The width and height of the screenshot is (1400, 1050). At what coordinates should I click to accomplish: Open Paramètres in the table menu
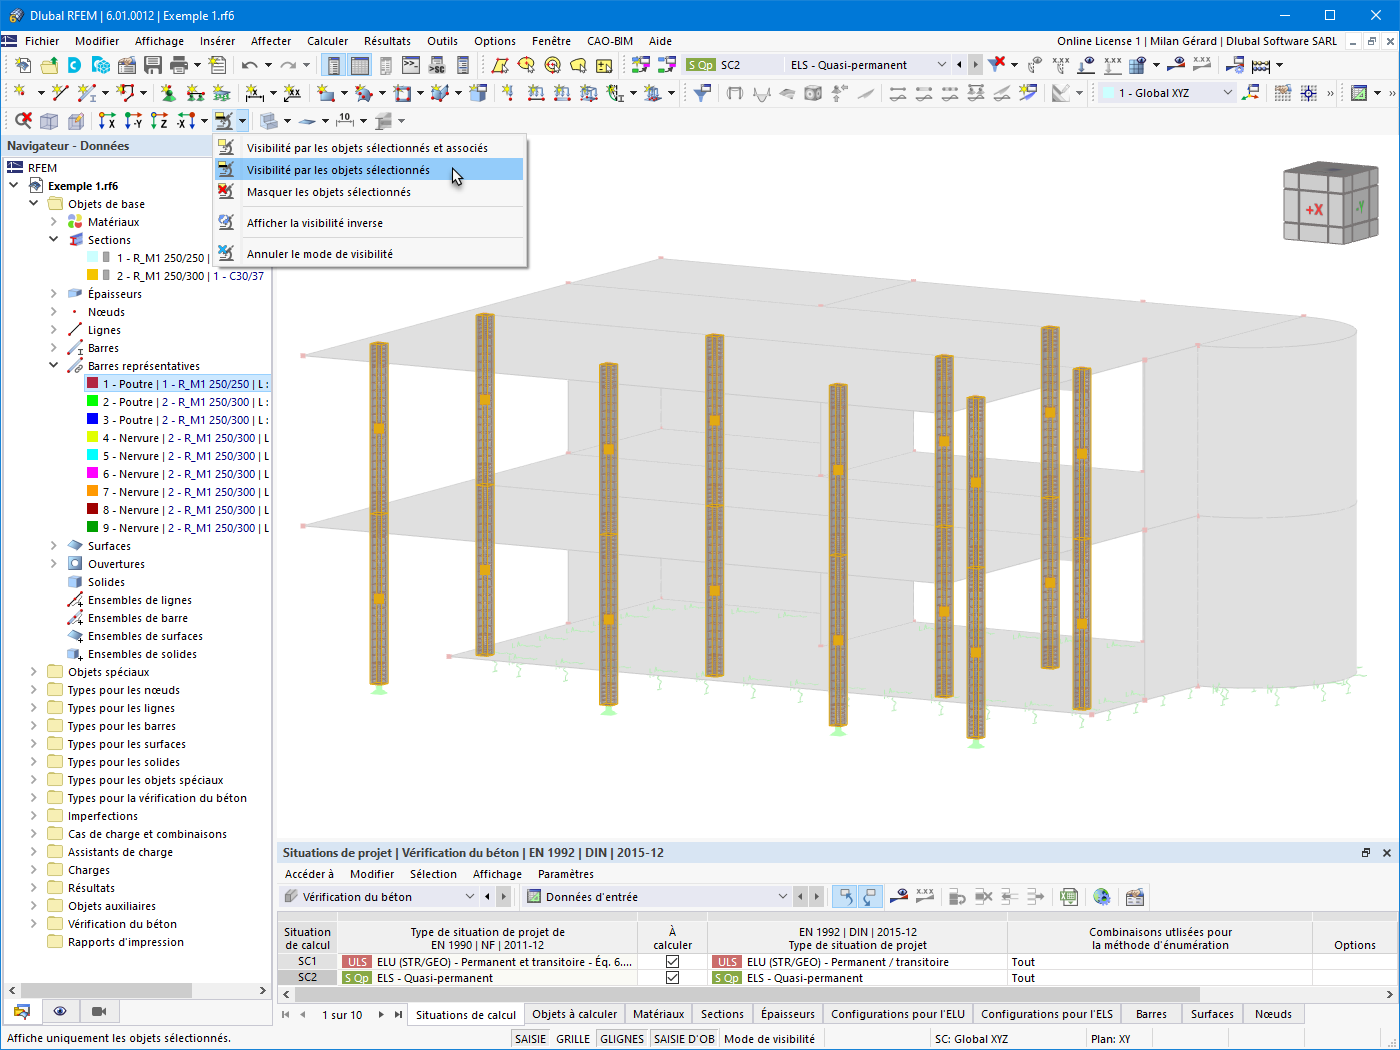[566, 874]
